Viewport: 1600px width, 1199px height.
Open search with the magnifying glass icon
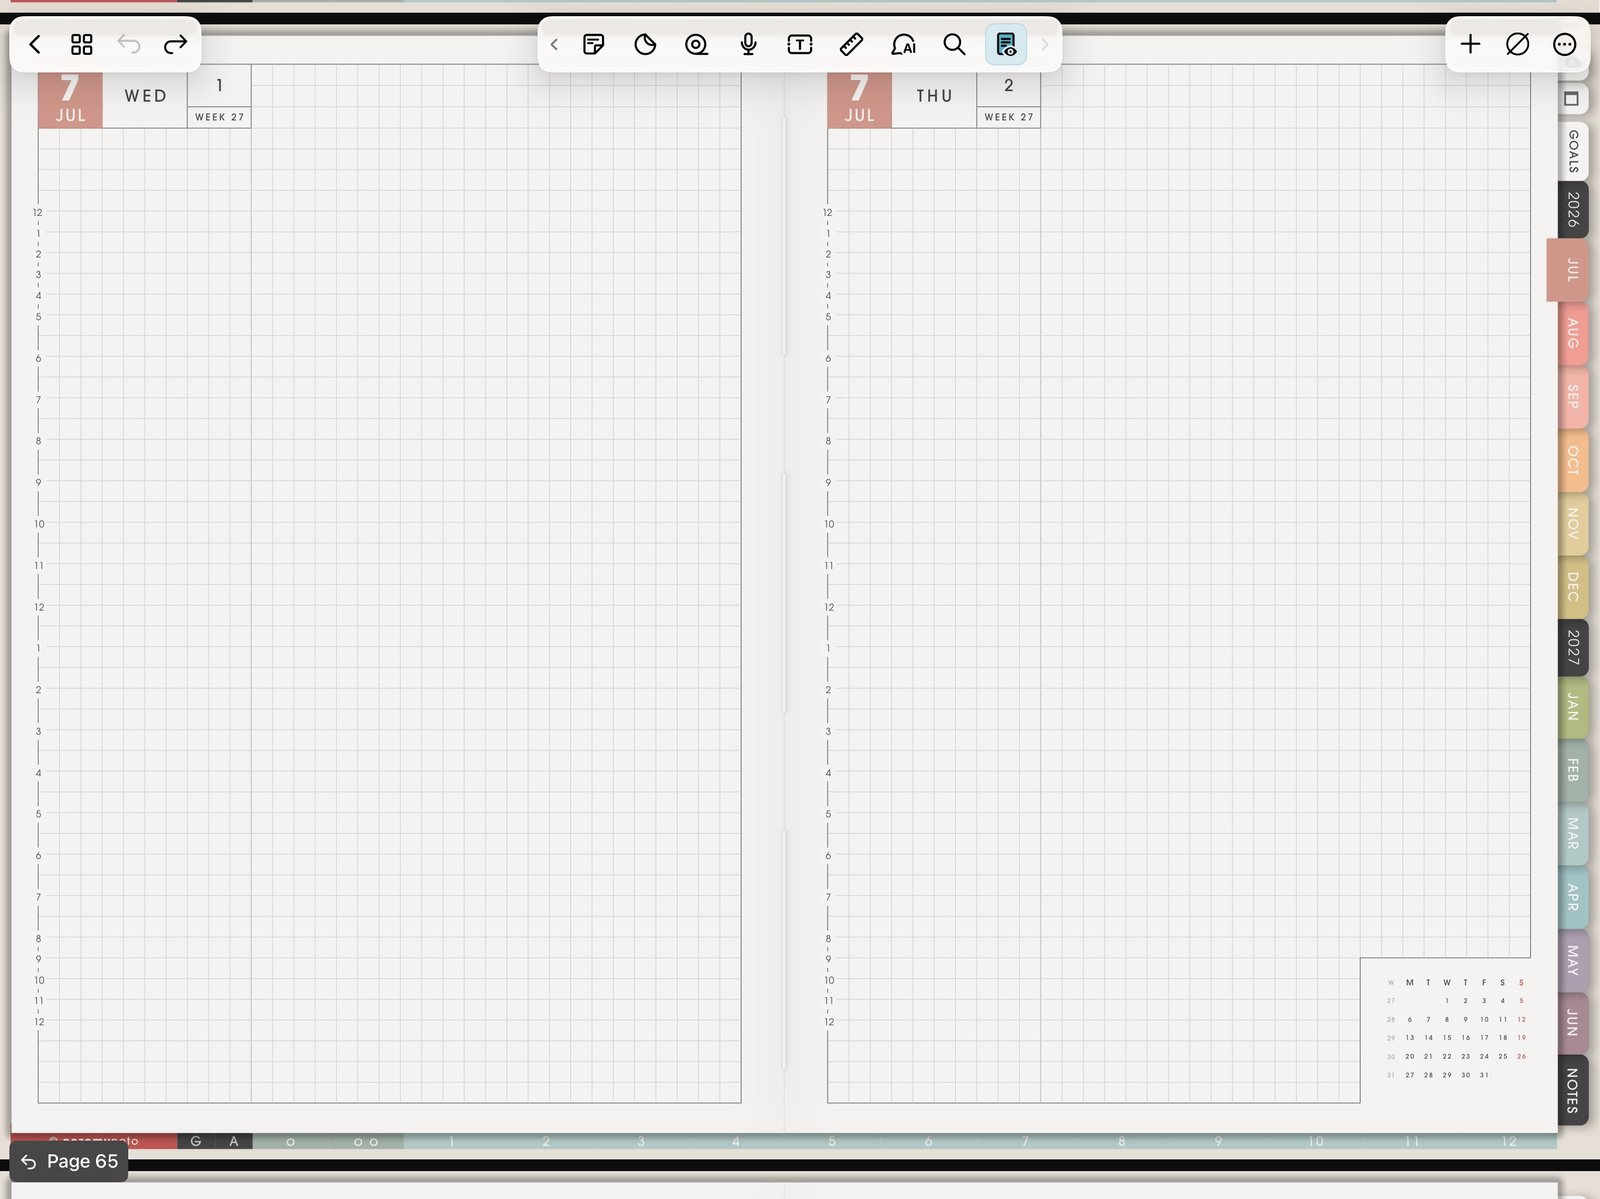click(x=955, y=44)
